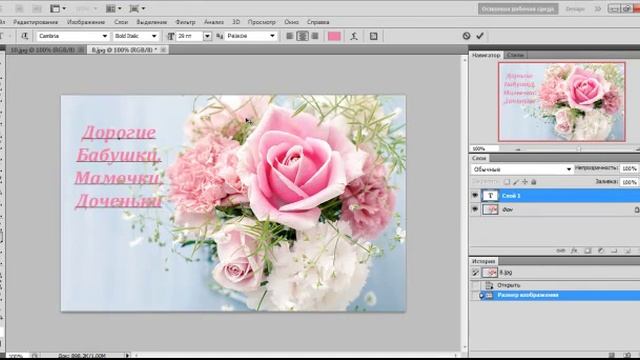Cancel the current text edits
640x360 pixels.
467,36
